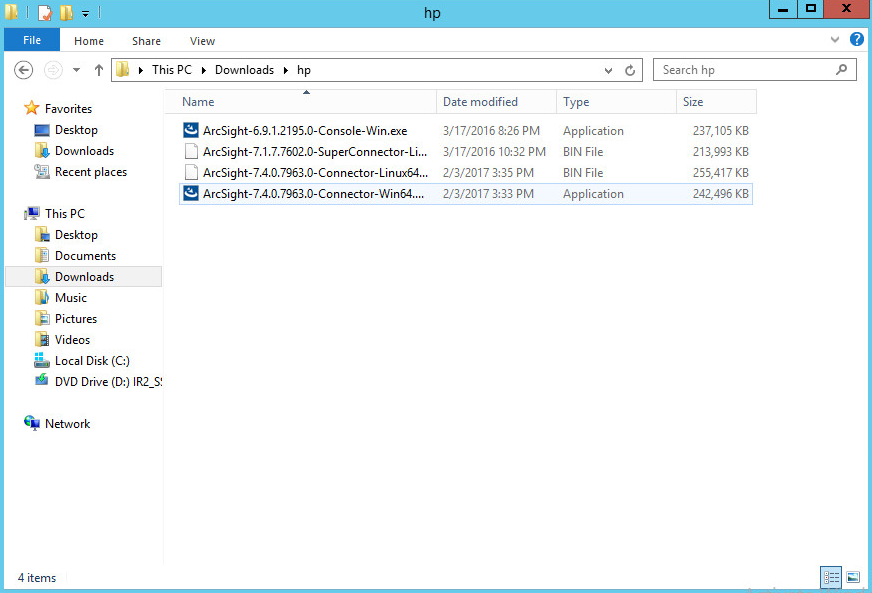The width and height of the screenshot is (872, 593).
Task: Click the Back navigation arrow
Action: [25, 70]
